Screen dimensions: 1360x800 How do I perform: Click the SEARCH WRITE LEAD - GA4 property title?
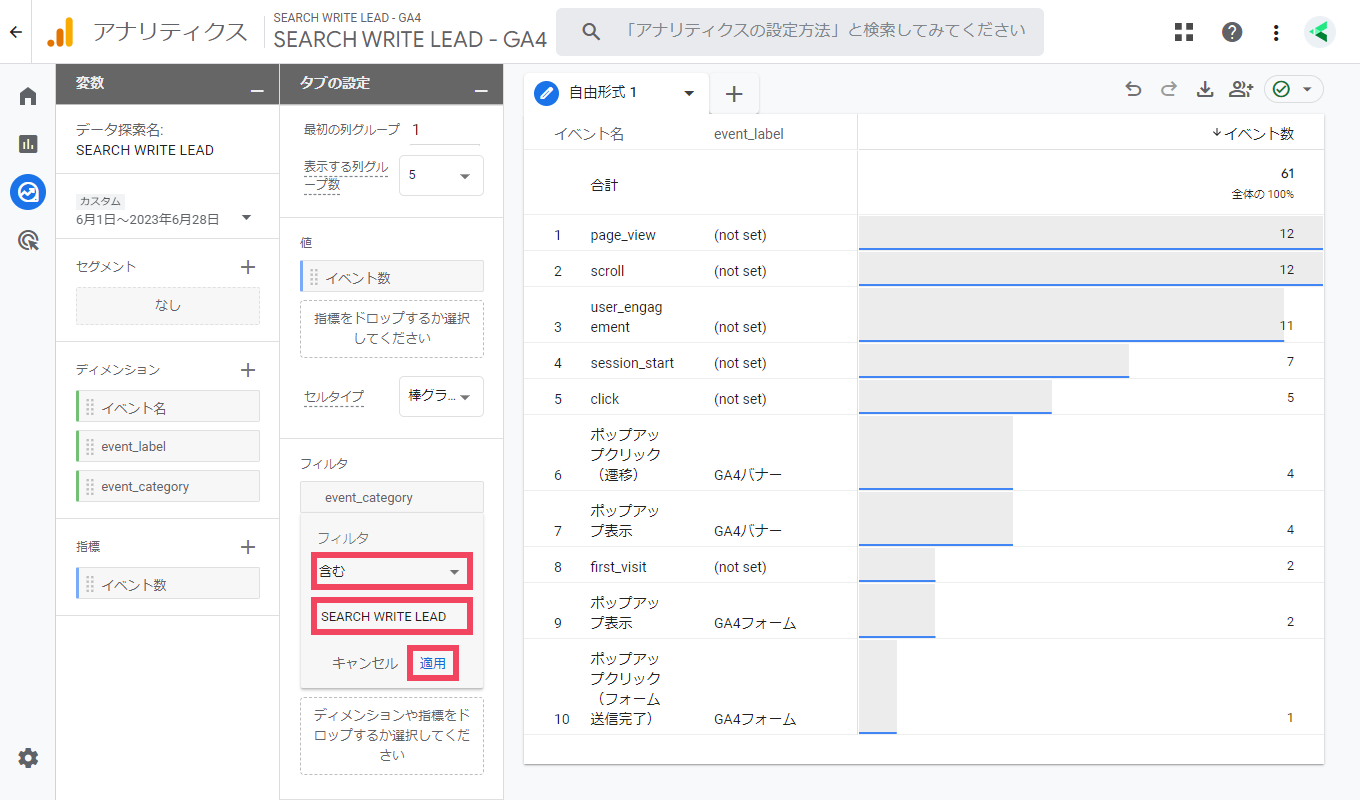410,39
